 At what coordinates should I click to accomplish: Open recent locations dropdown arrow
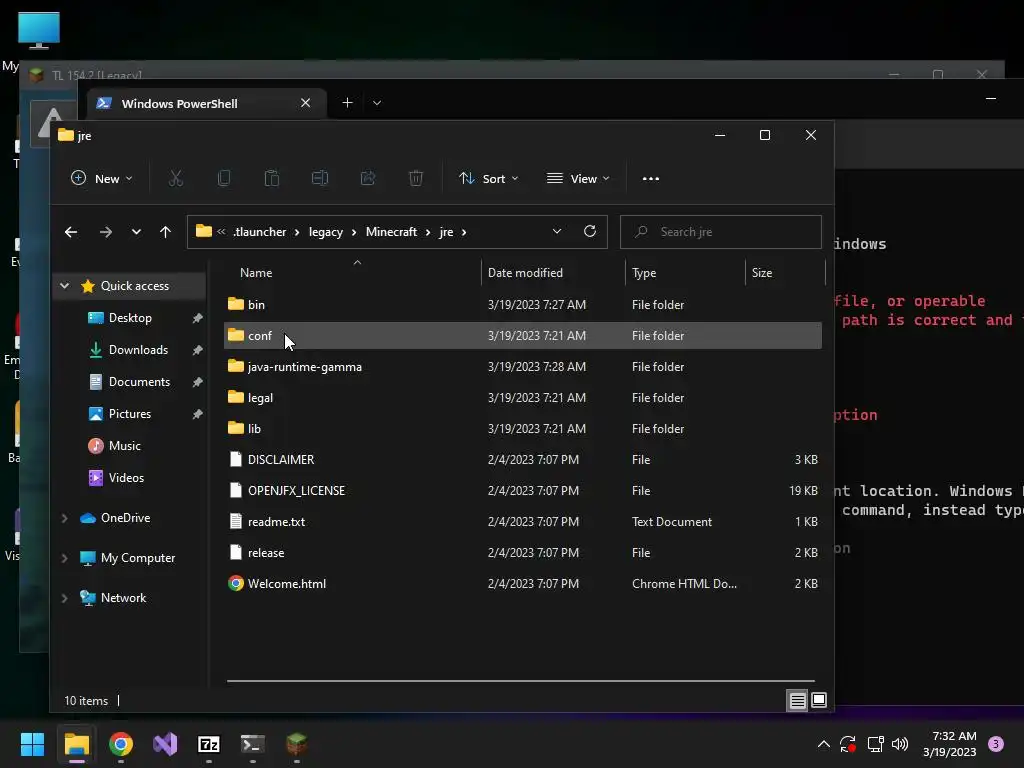[136, 232]
